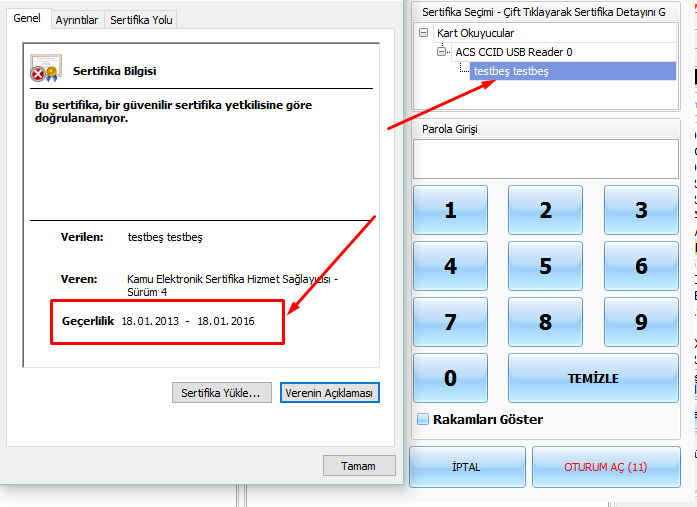Cancel login with İPTAL button
The width and height of the screenshot is (697, 507).
pyautogui.click(x=466, y=467)
